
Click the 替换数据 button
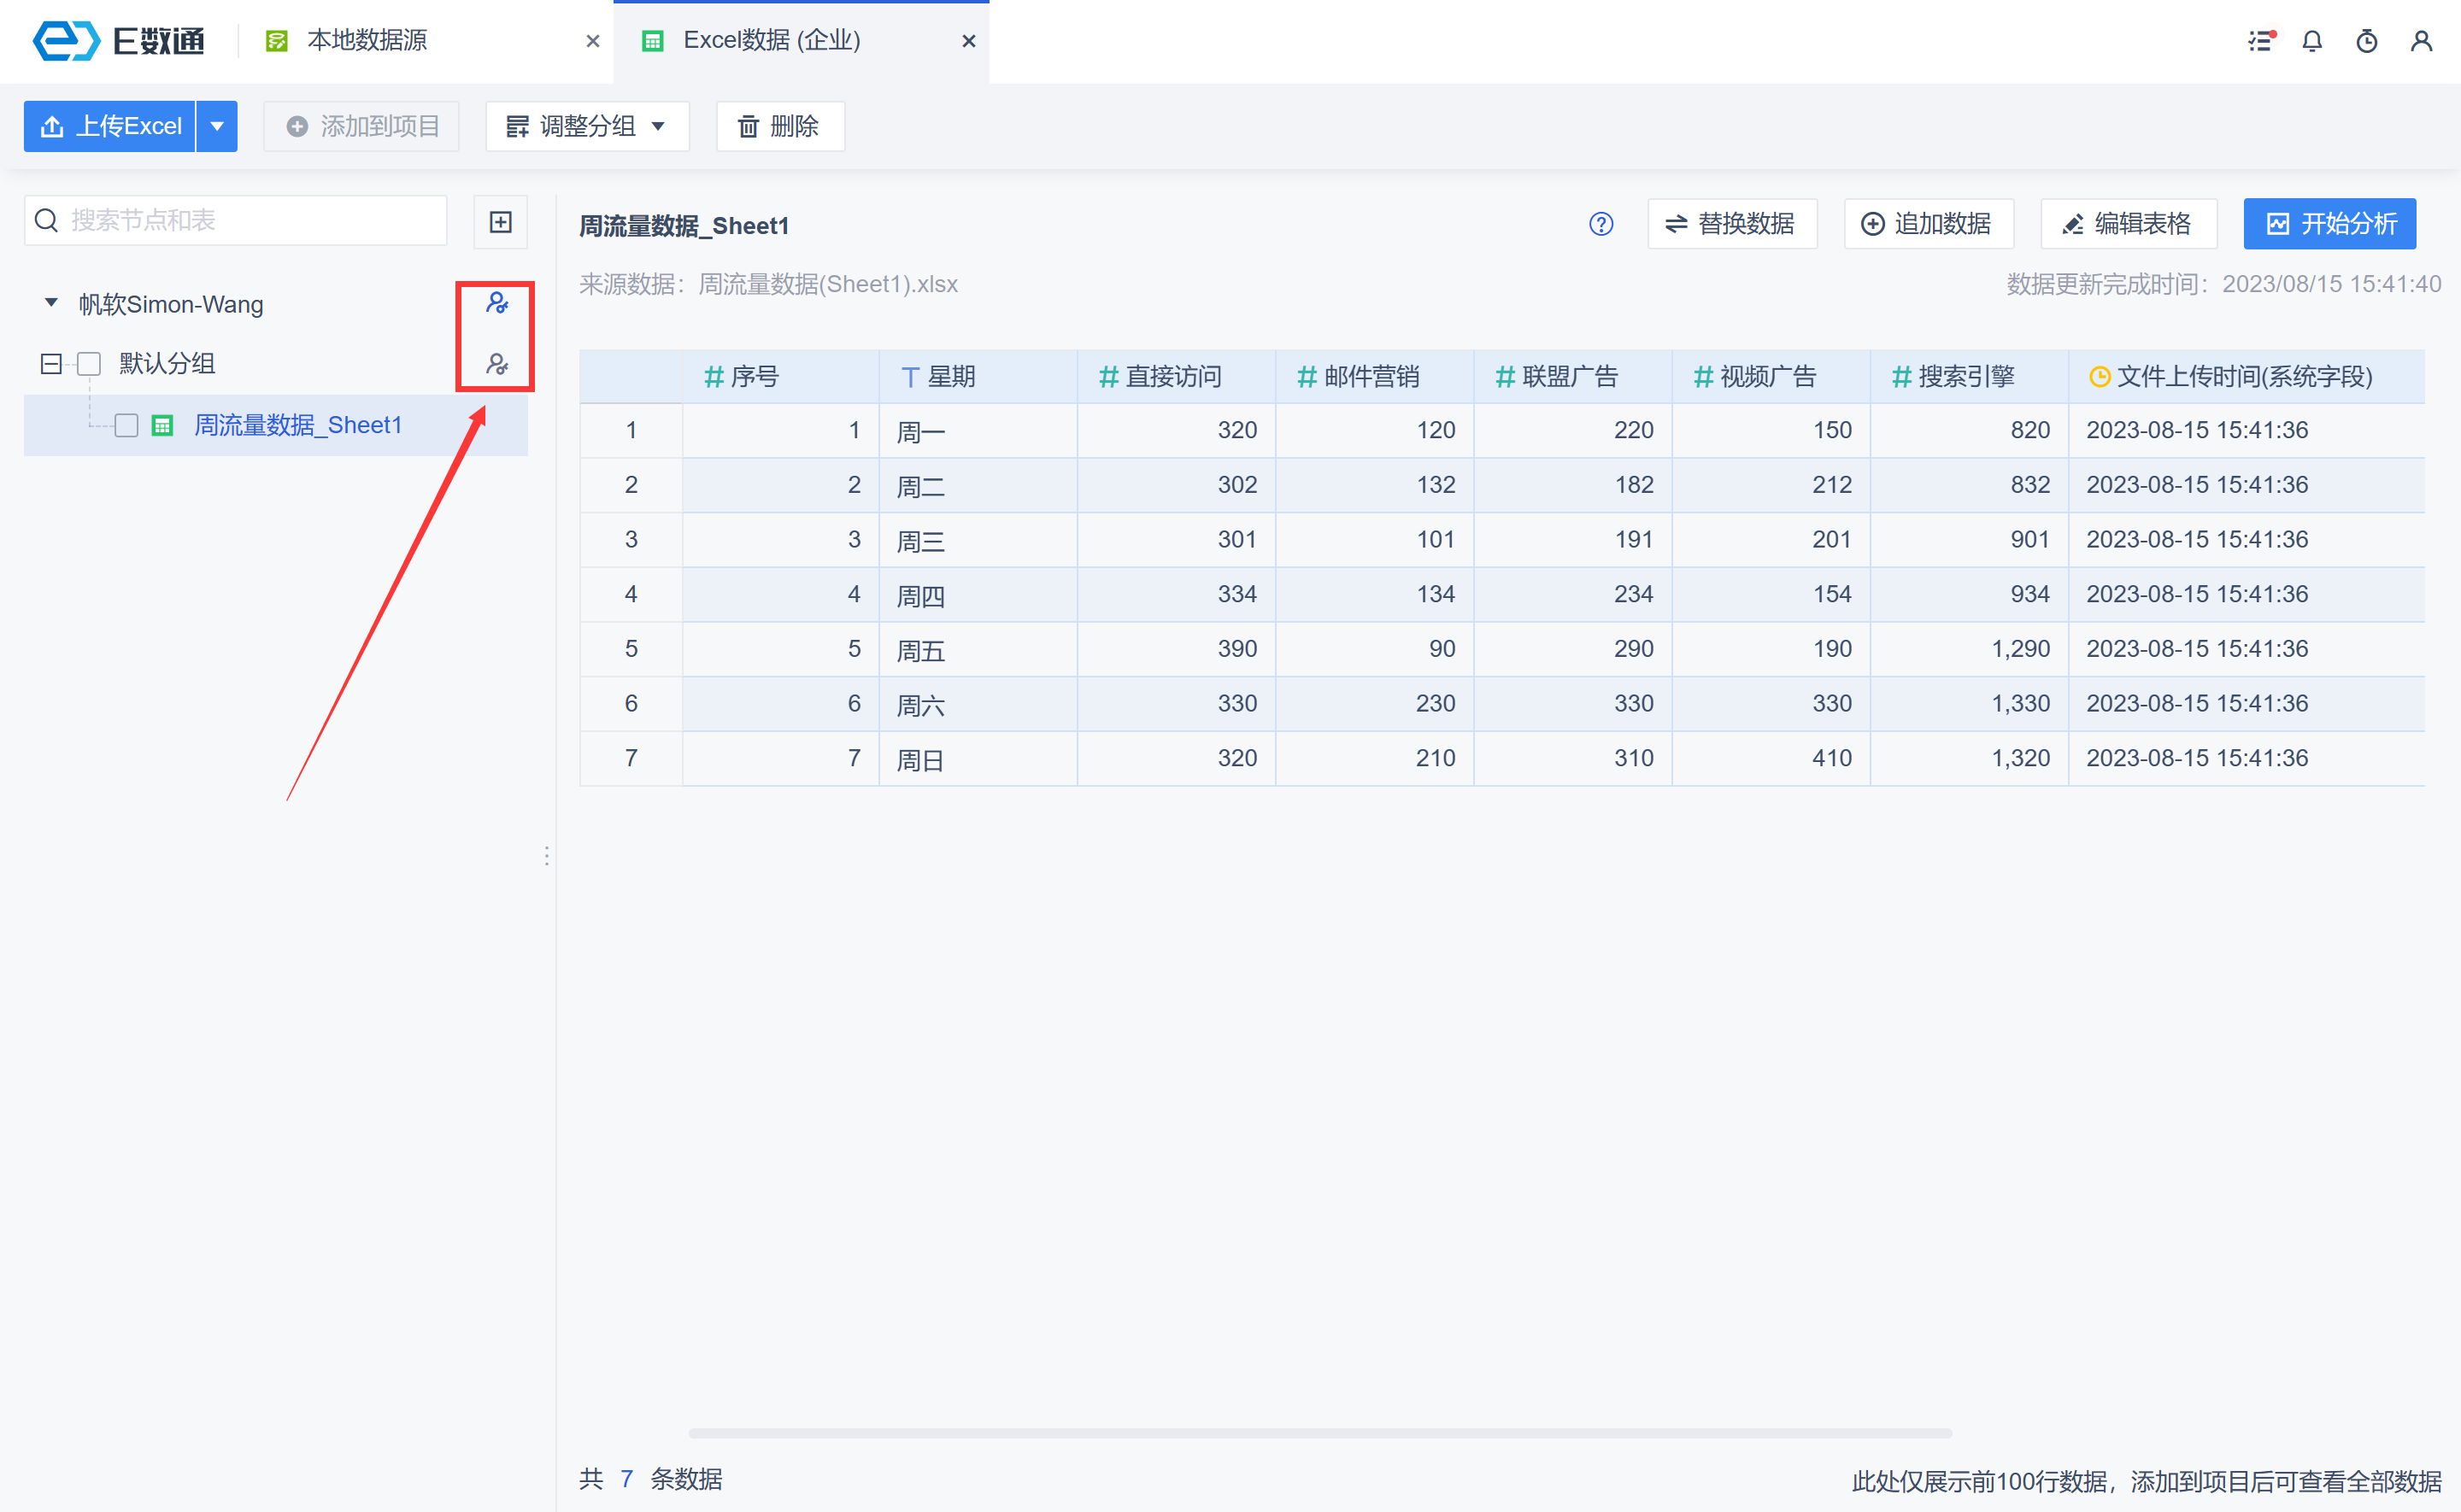click(x=1731, y=224)
